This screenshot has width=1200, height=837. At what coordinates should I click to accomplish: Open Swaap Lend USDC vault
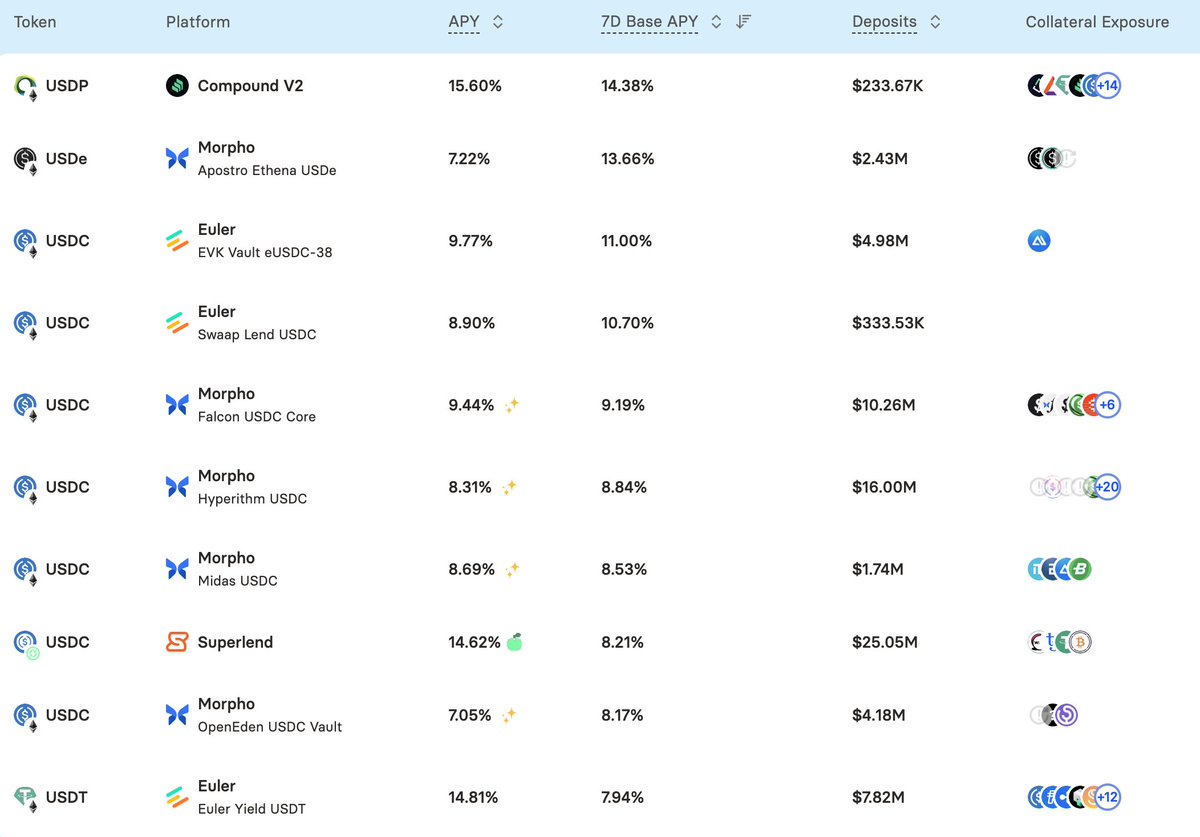click(x=257, y=334)
